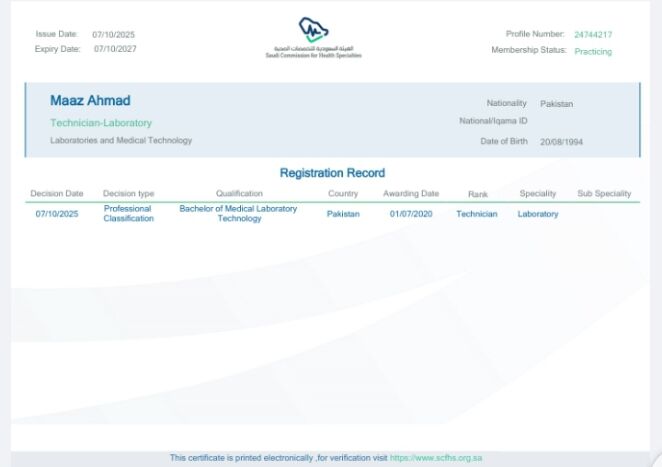The height and width of the screenshot is (467, 662).
Task: Select the profile number 24744217
Action: pyautogui.click(x=593, y=35)
